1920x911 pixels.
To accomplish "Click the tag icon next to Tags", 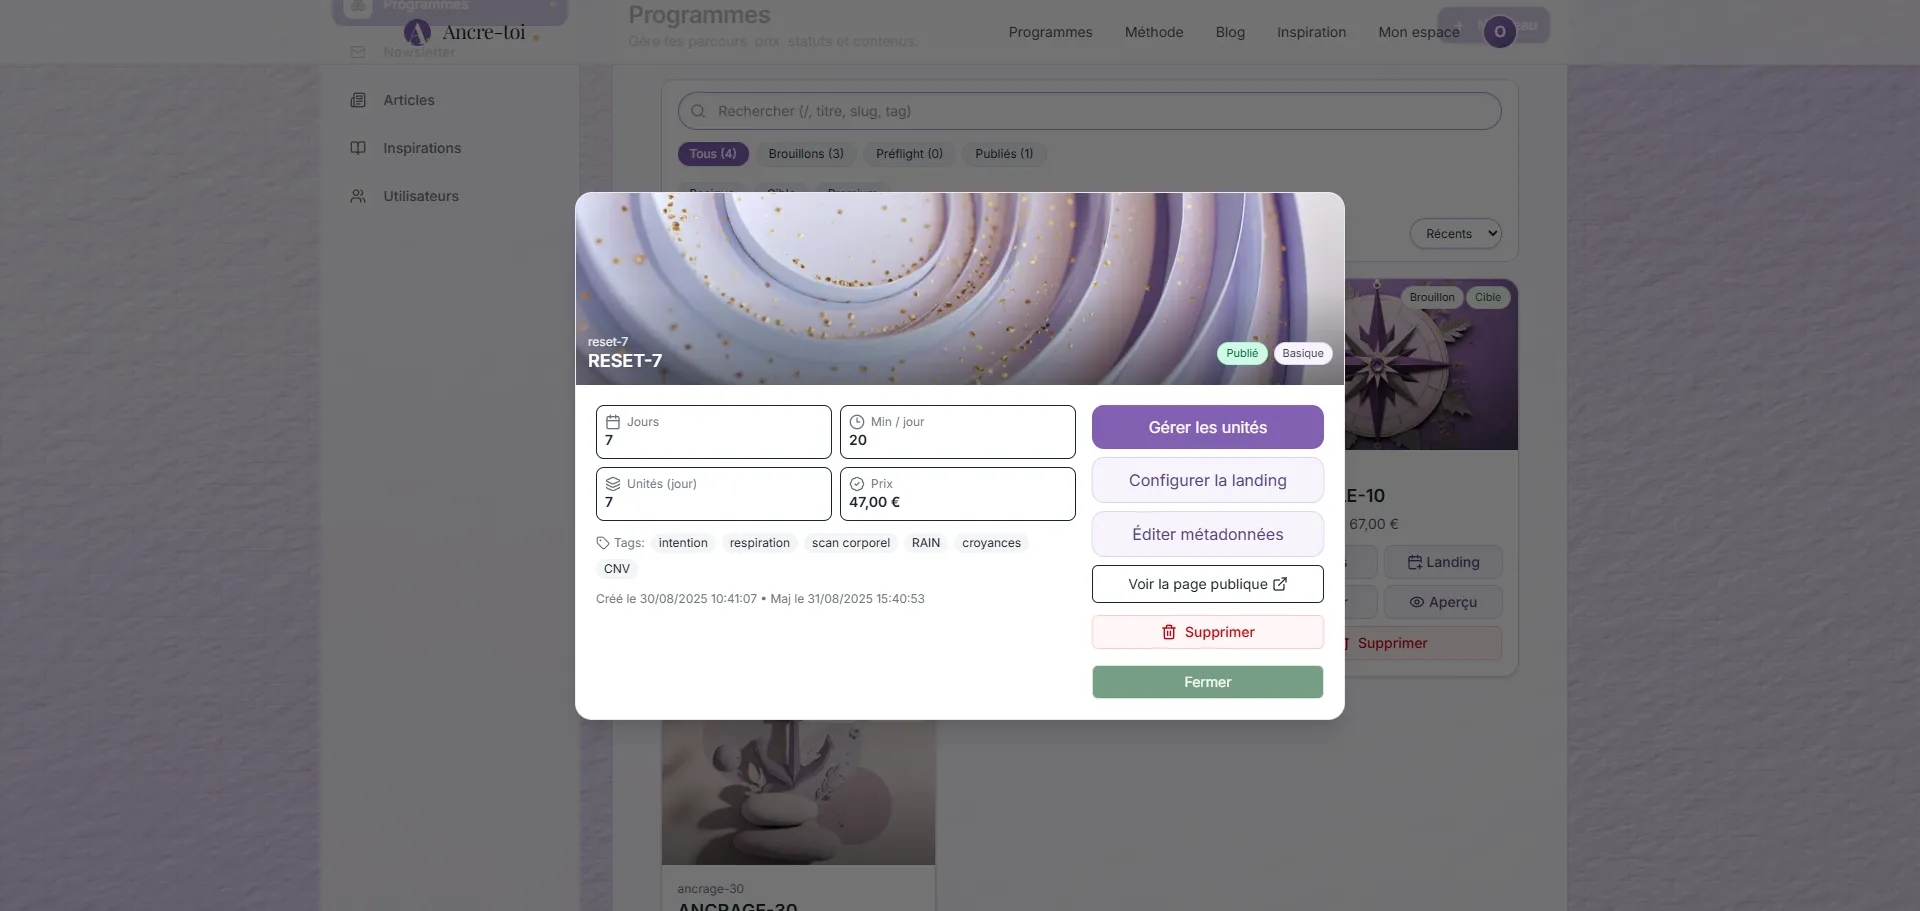I will [x=601, y=543].
